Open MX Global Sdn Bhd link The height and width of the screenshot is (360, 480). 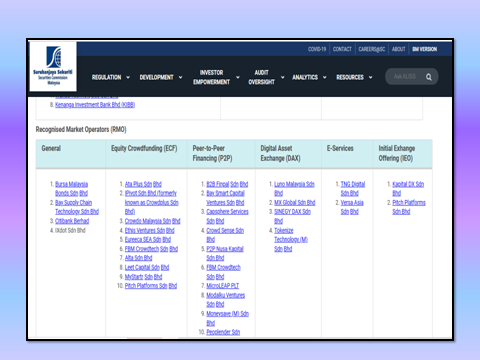[x=295, y=202]
